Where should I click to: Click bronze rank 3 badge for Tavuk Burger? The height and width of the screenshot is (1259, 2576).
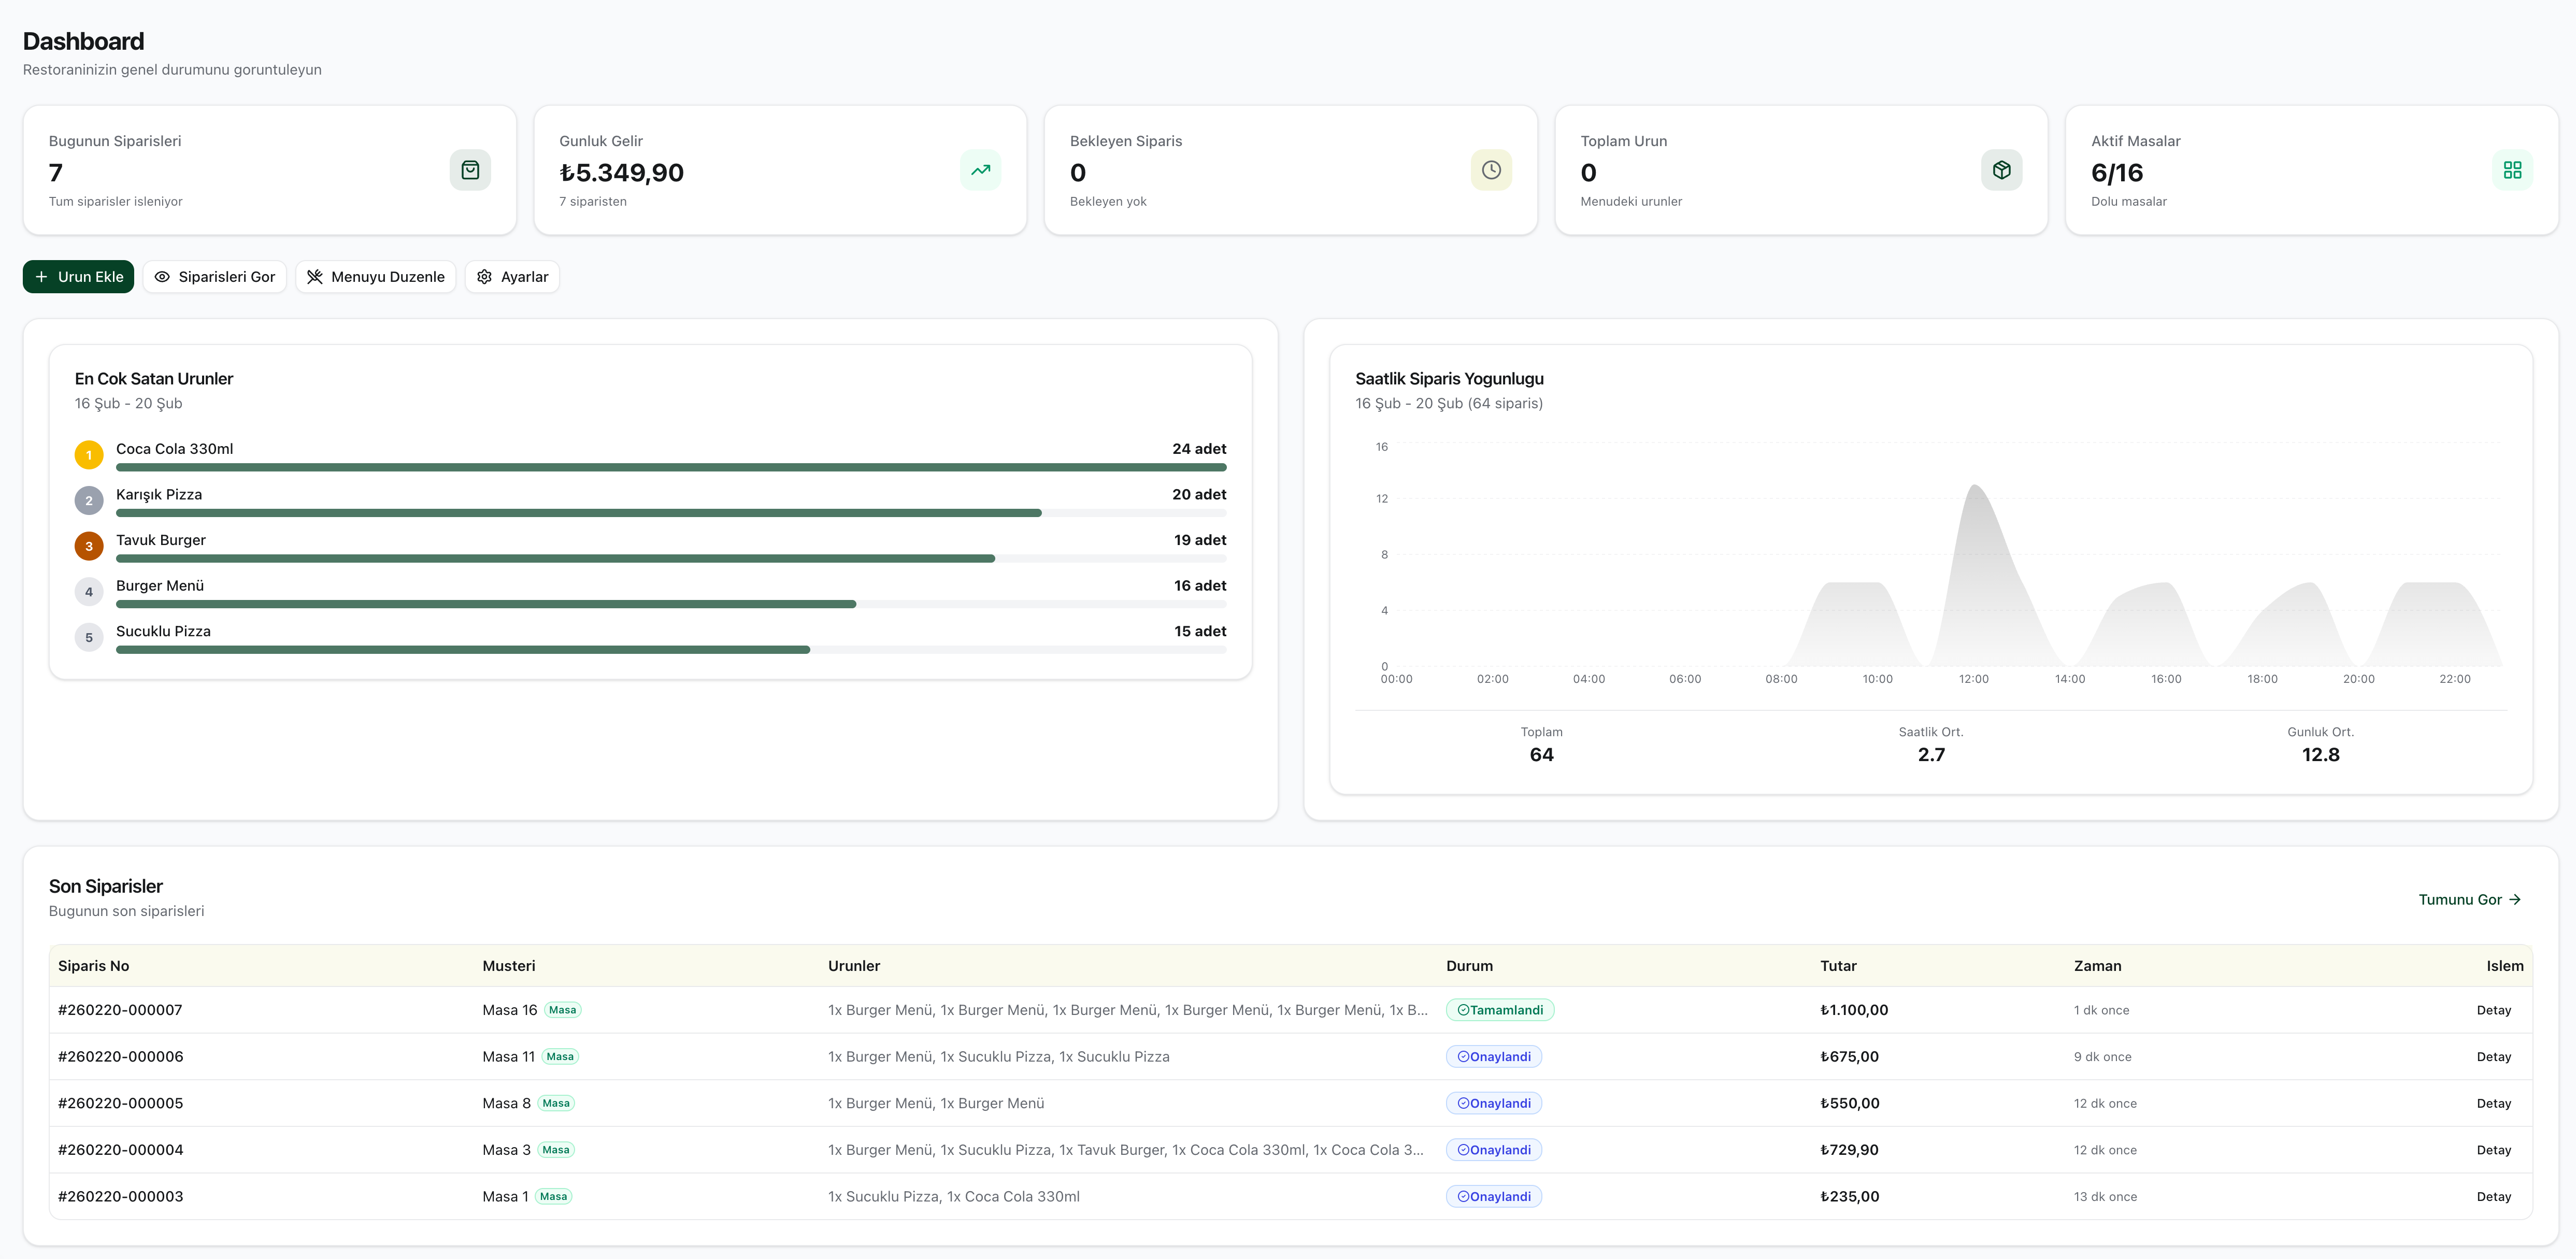pyautogui.click(x=89, y=546)
